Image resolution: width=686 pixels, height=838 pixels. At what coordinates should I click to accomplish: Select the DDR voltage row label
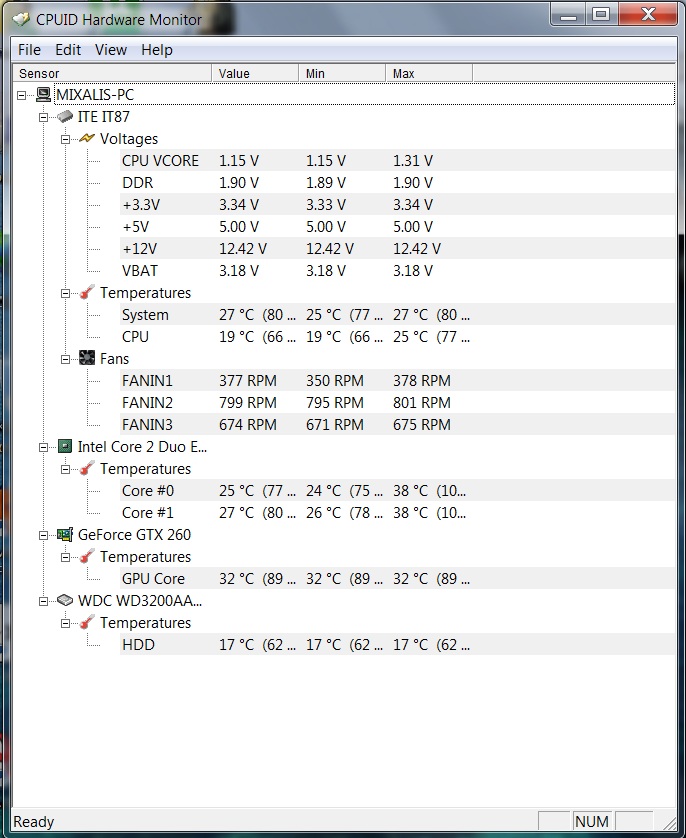point(137,182)
